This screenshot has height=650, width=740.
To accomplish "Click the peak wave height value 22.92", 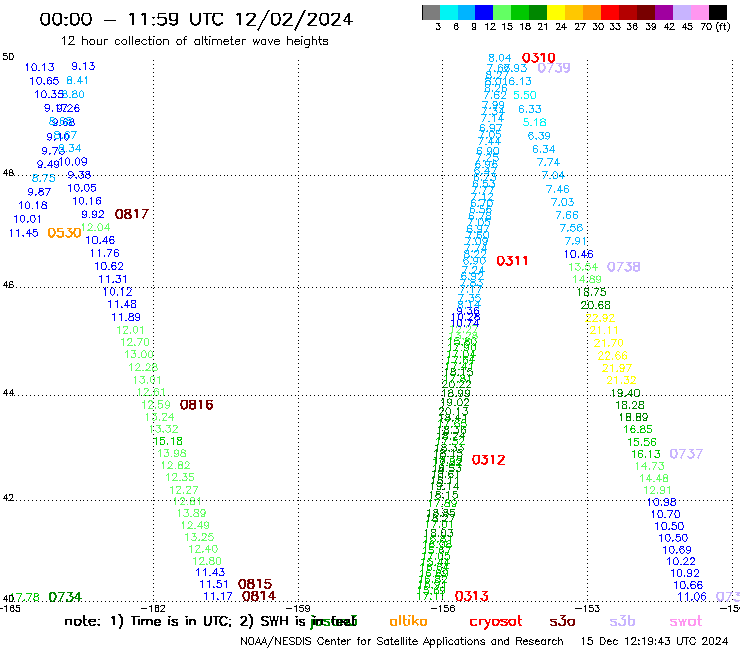I will click(600, 318).
